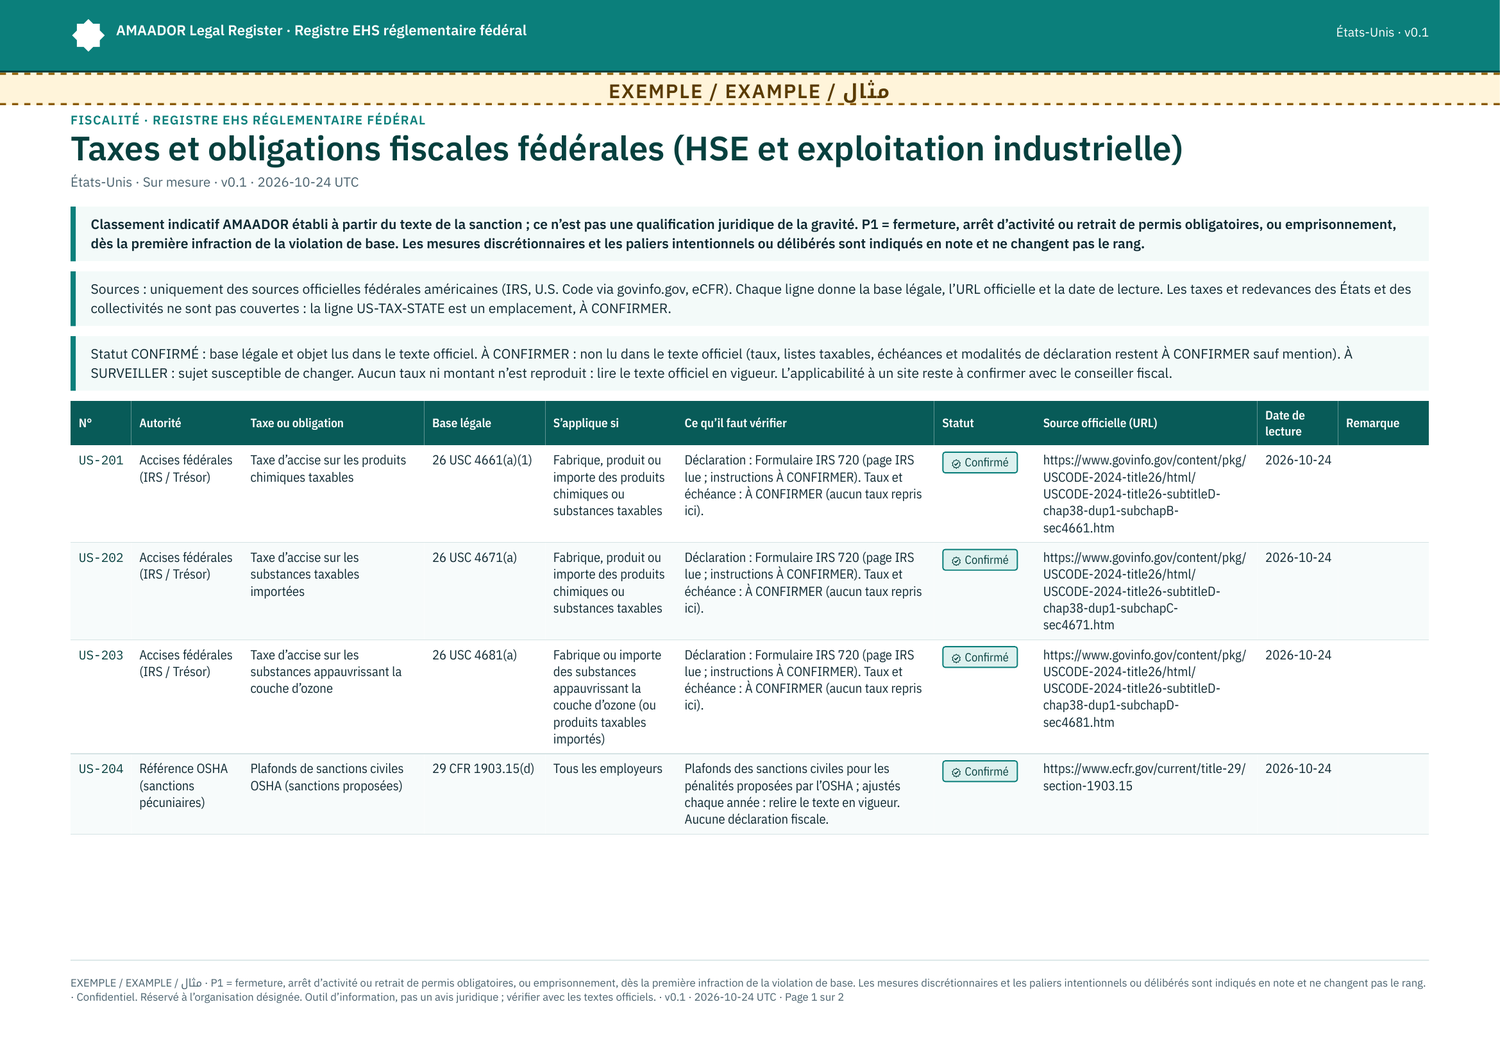This screenshot has width=1500, height=1061.
Task: Click the AMAADOR star logo
Action: click(88, 35)
